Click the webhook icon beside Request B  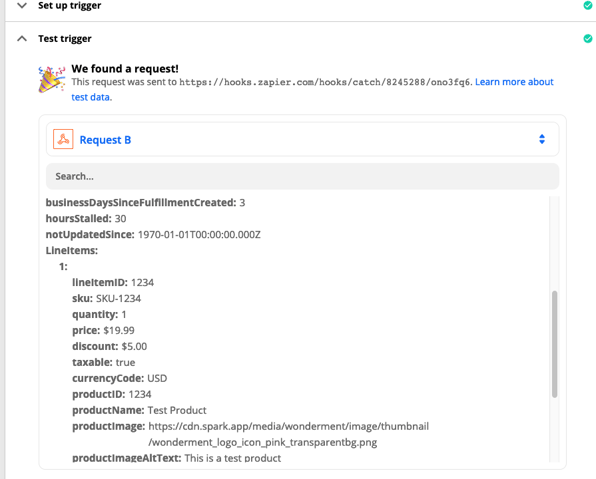pos(63,139)
